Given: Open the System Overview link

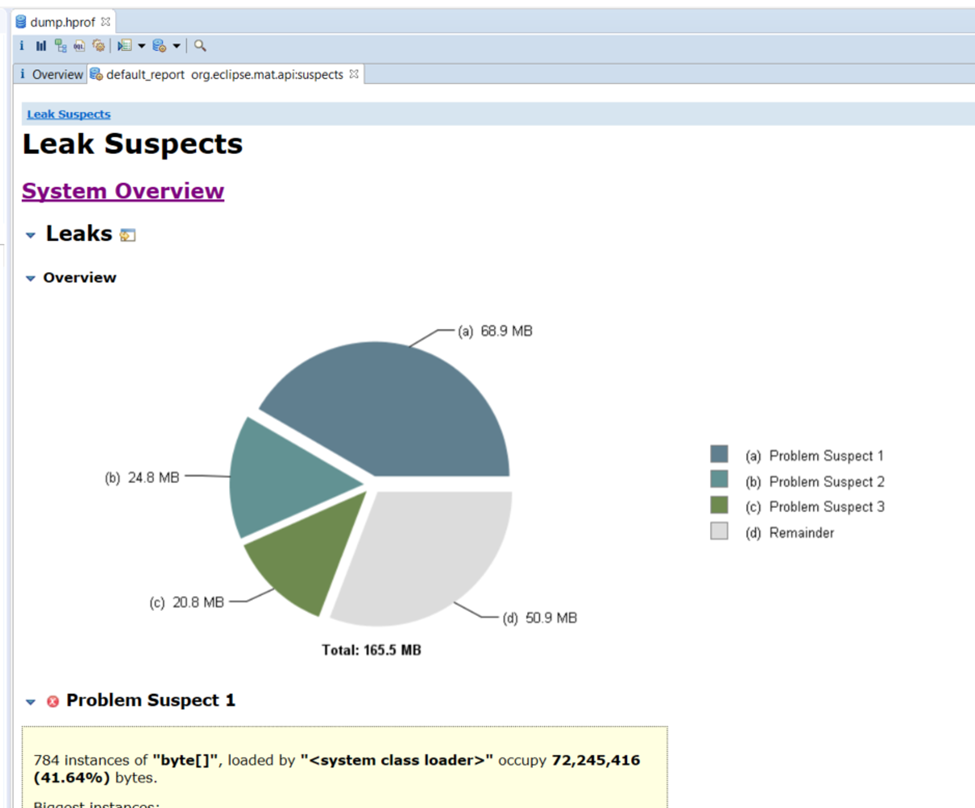Looking at the screenshot, I should click(x=123, y=191).
